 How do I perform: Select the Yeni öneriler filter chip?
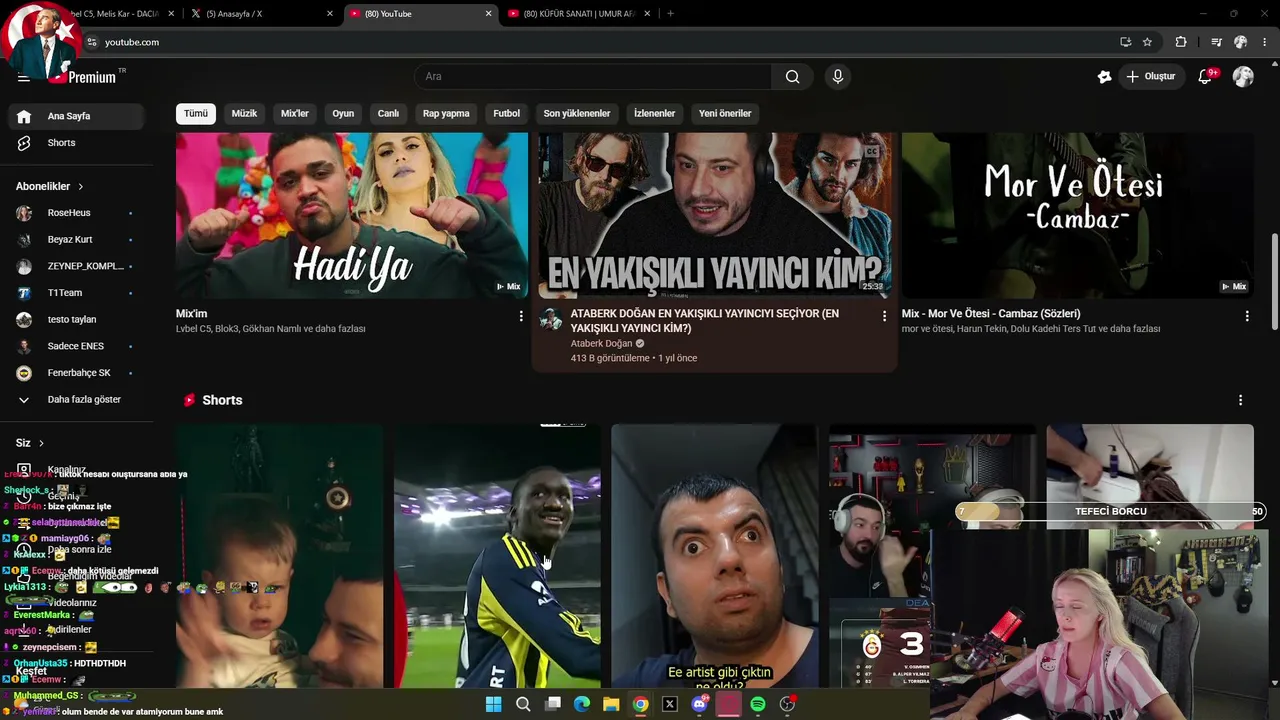coord(725,114)
